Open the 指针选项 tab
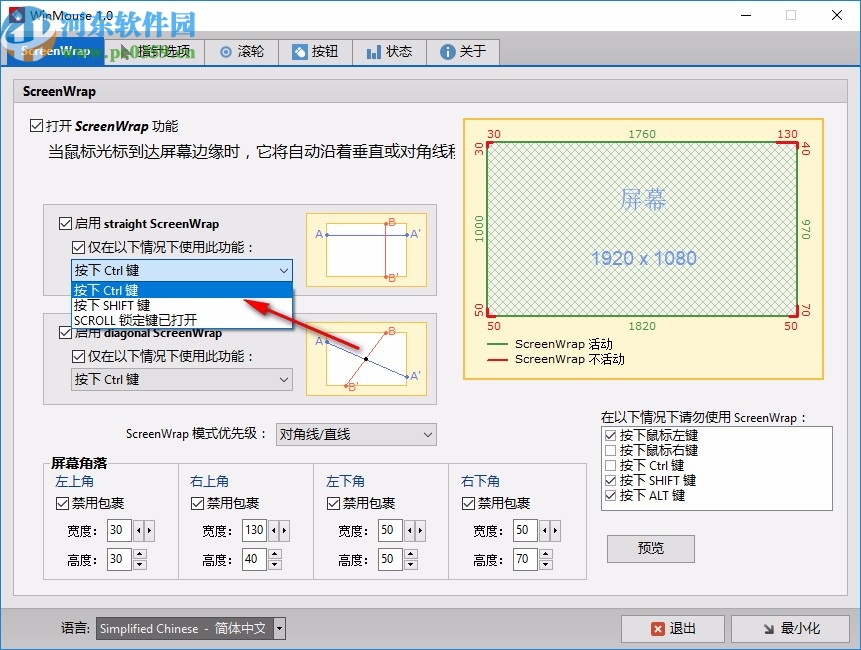Viewport: 861px width, 650px height. click(154, 52)
